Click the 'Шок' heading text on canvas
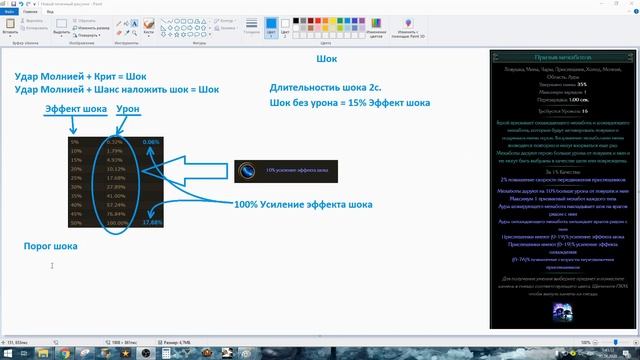Screen dimensions: 640x360 327,59
